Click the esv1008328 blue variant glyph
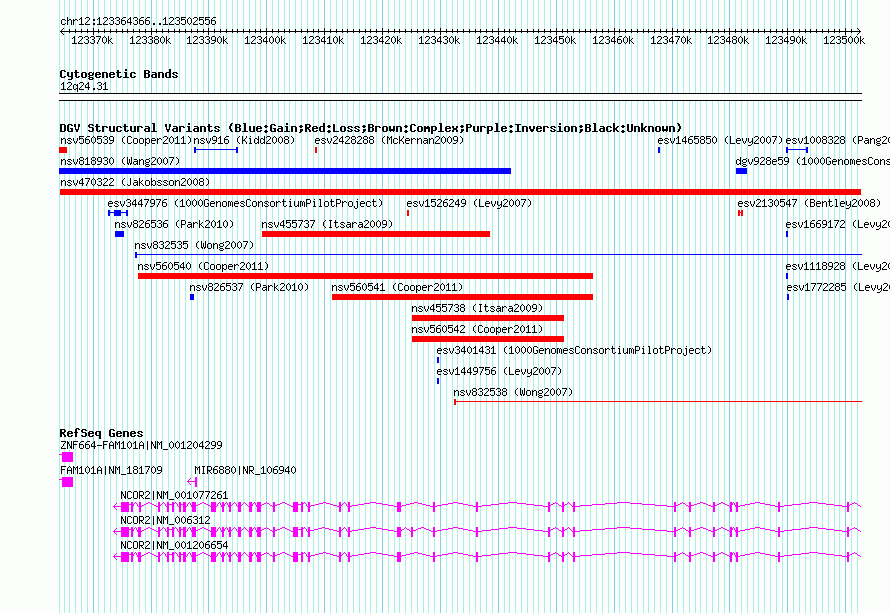Viewport: 890px width, 613px height. tap(797, 150)
